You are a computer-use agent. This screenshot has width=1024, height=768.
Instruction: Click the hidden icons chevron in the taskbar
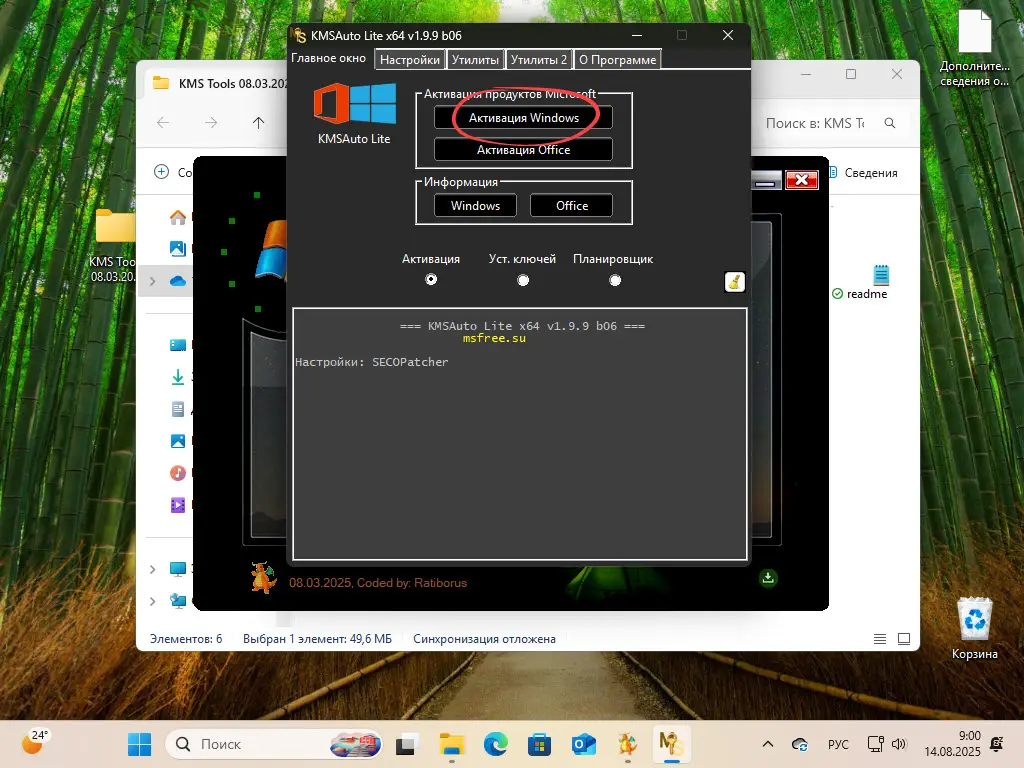(x=766, y=744)
